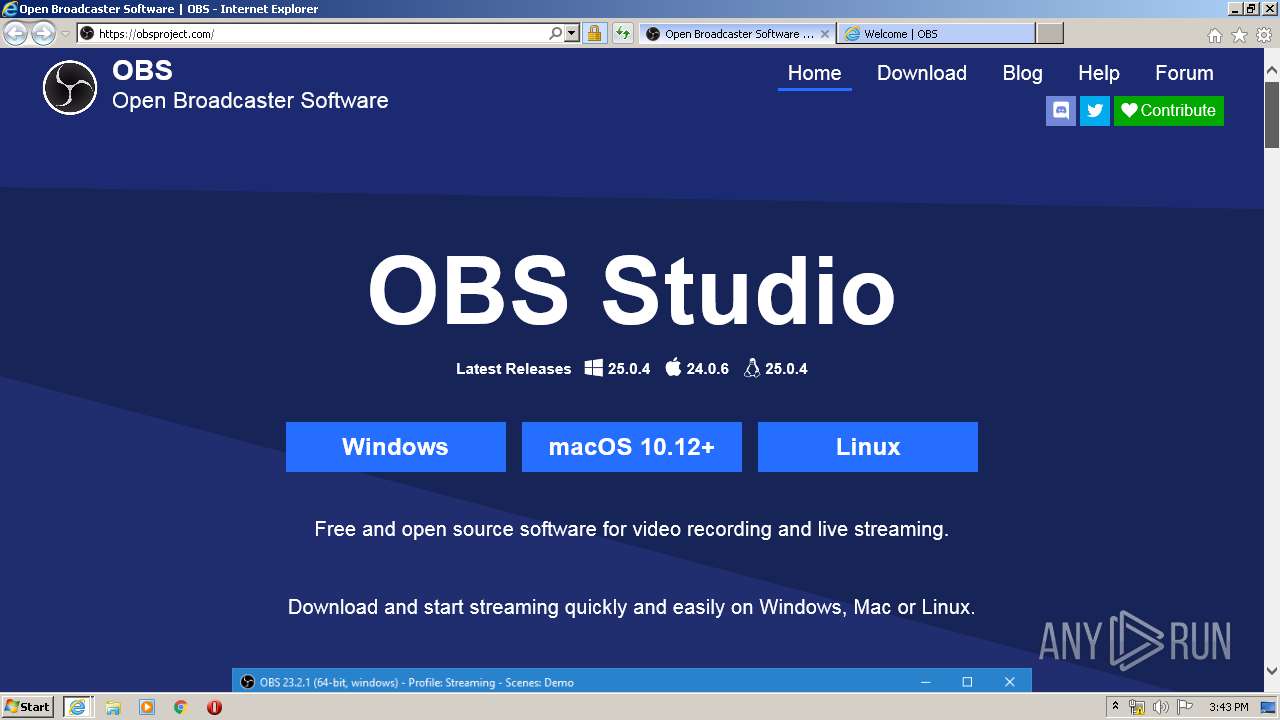Image resolution: width=1280 pixels, height=720 pixels.
Task: Click the Windows logo next to 25.0.4
Action: (594, 368)
